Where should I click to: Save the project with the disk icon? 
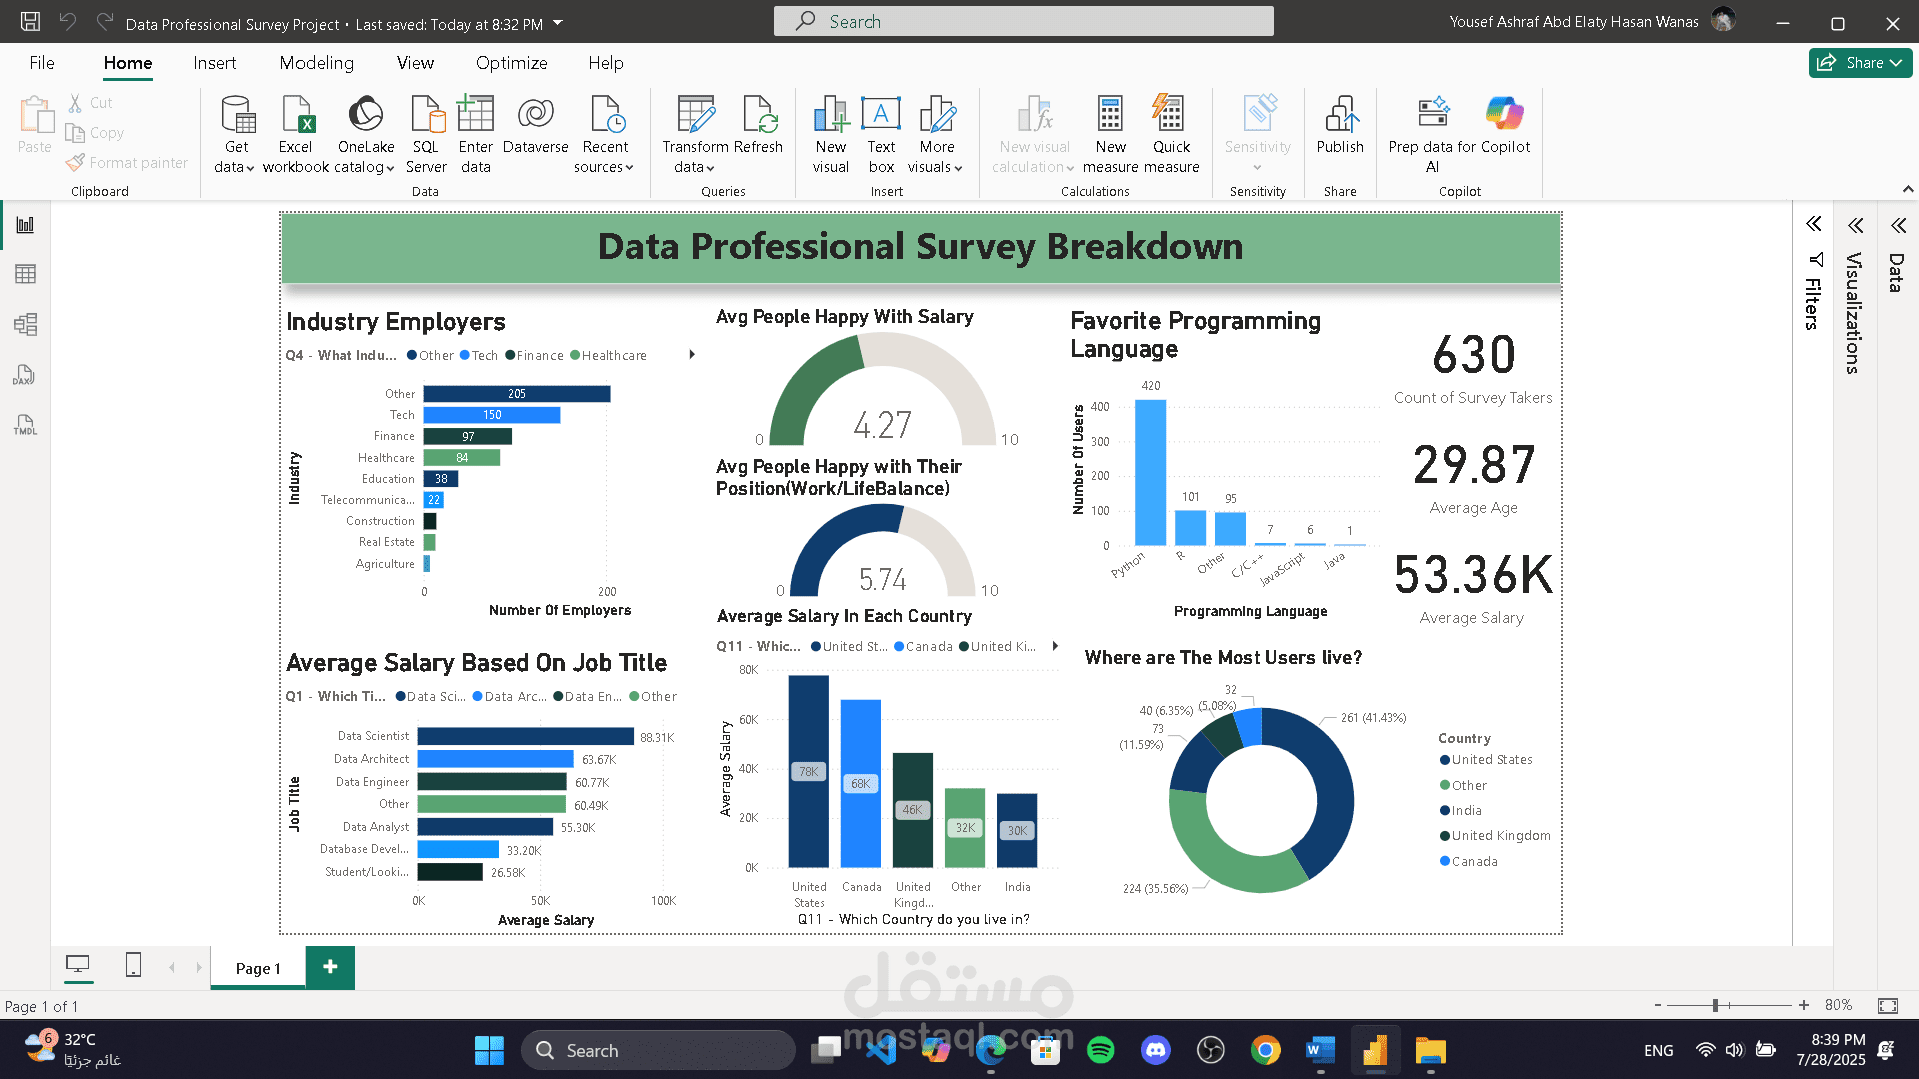pyautogui.click(x=30, y=22)
